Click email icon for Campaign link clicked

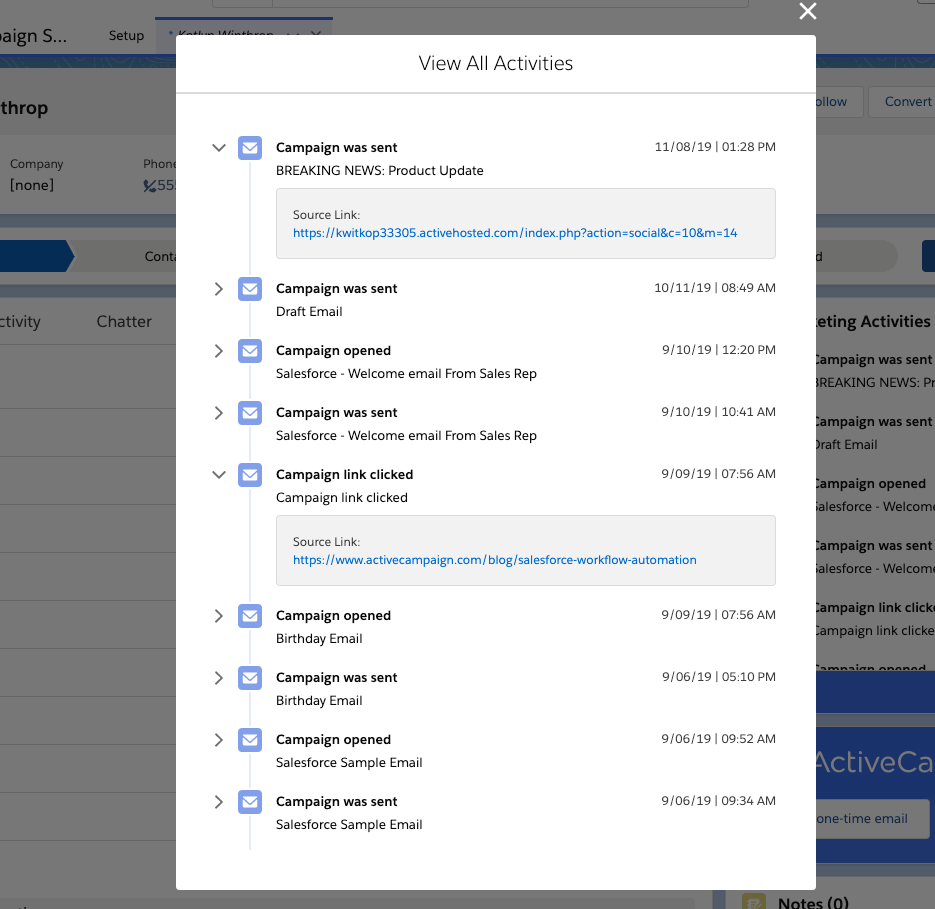click(250, 475)
